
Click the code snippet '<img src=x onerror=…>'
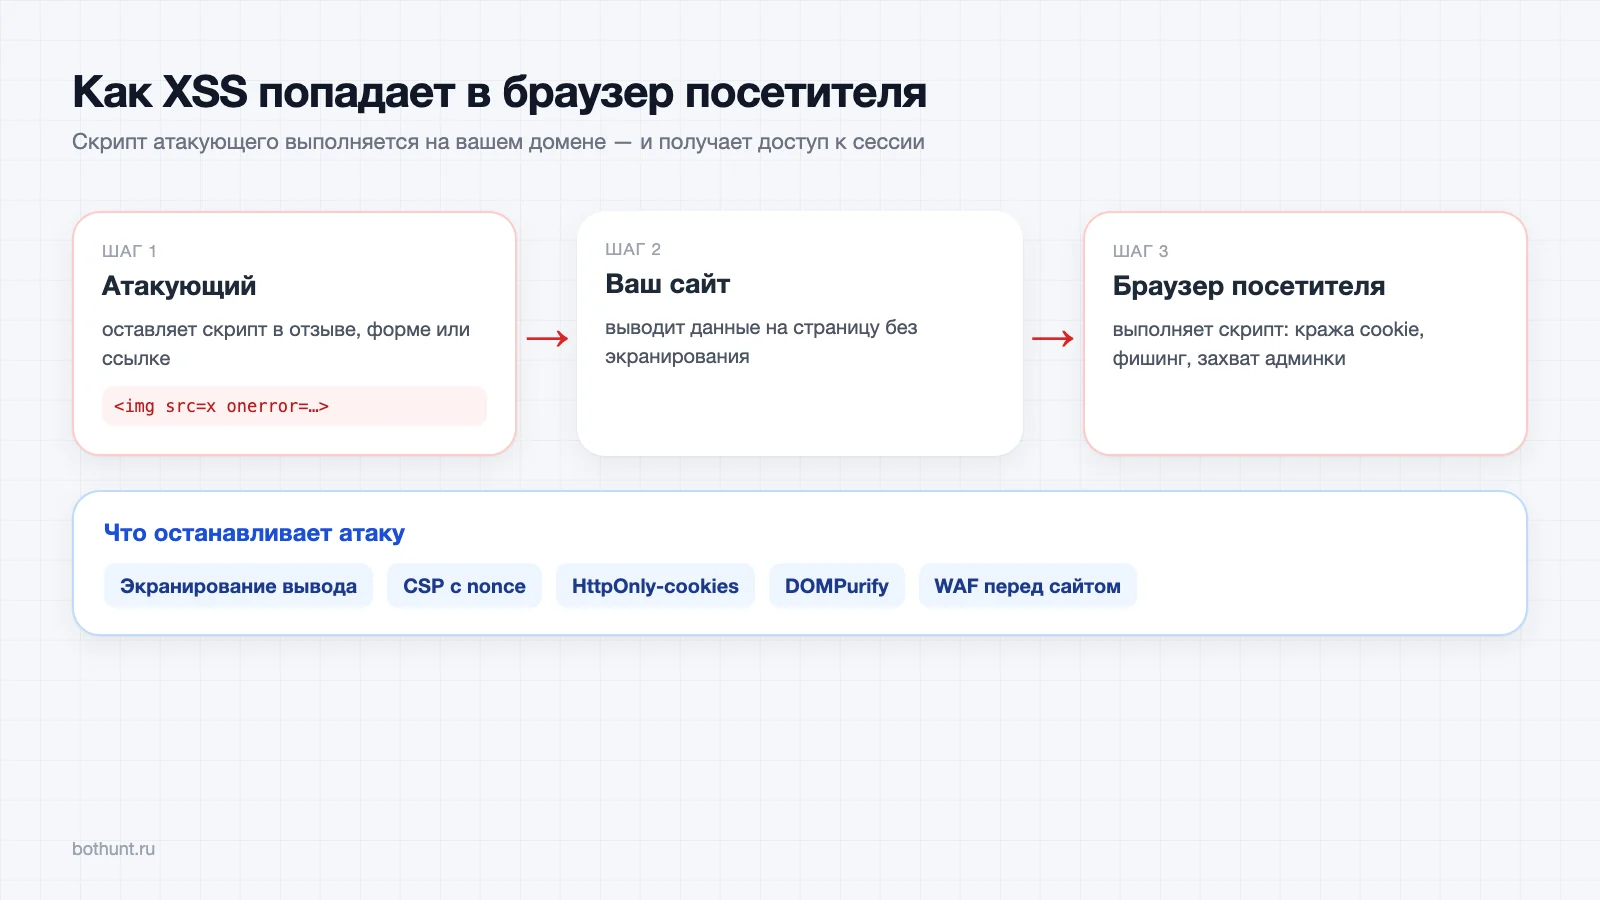294,406
